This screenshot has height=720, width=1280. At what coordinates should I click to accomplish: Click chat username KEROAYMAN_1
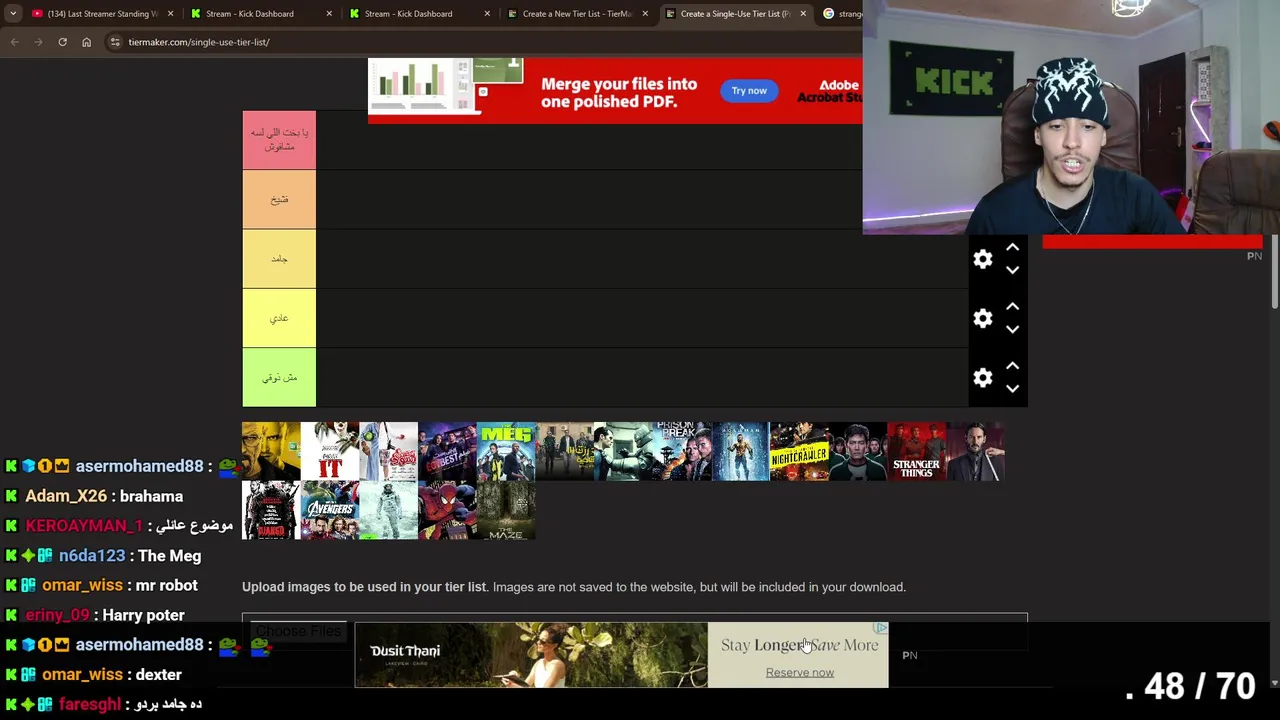[x=84, y=525]
